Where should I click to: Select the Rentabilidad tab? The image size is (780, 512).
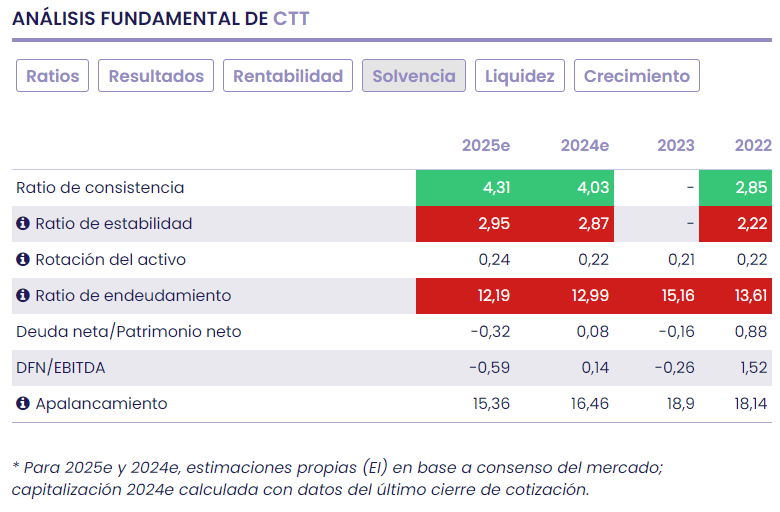(x=288, y=76)
